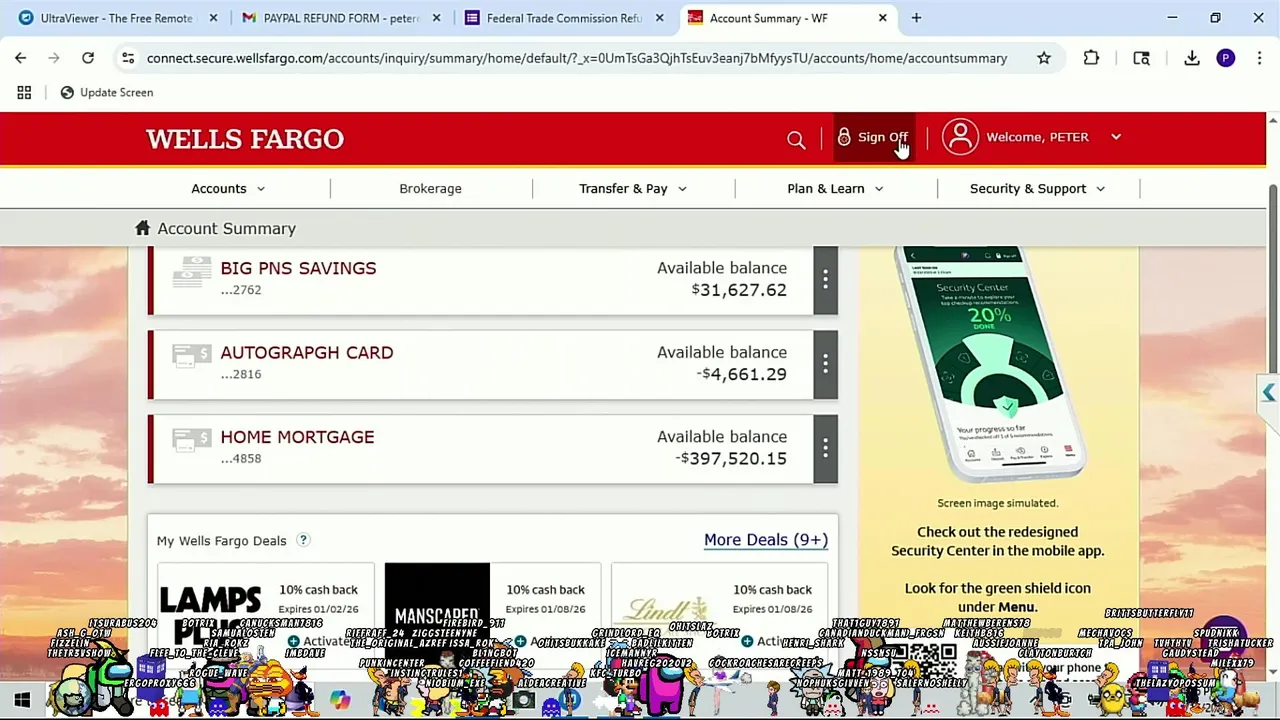Viewport: 1280px width, 720px height.
Task: Click the Chrome profile P avatar
Action: point(1225,58)
